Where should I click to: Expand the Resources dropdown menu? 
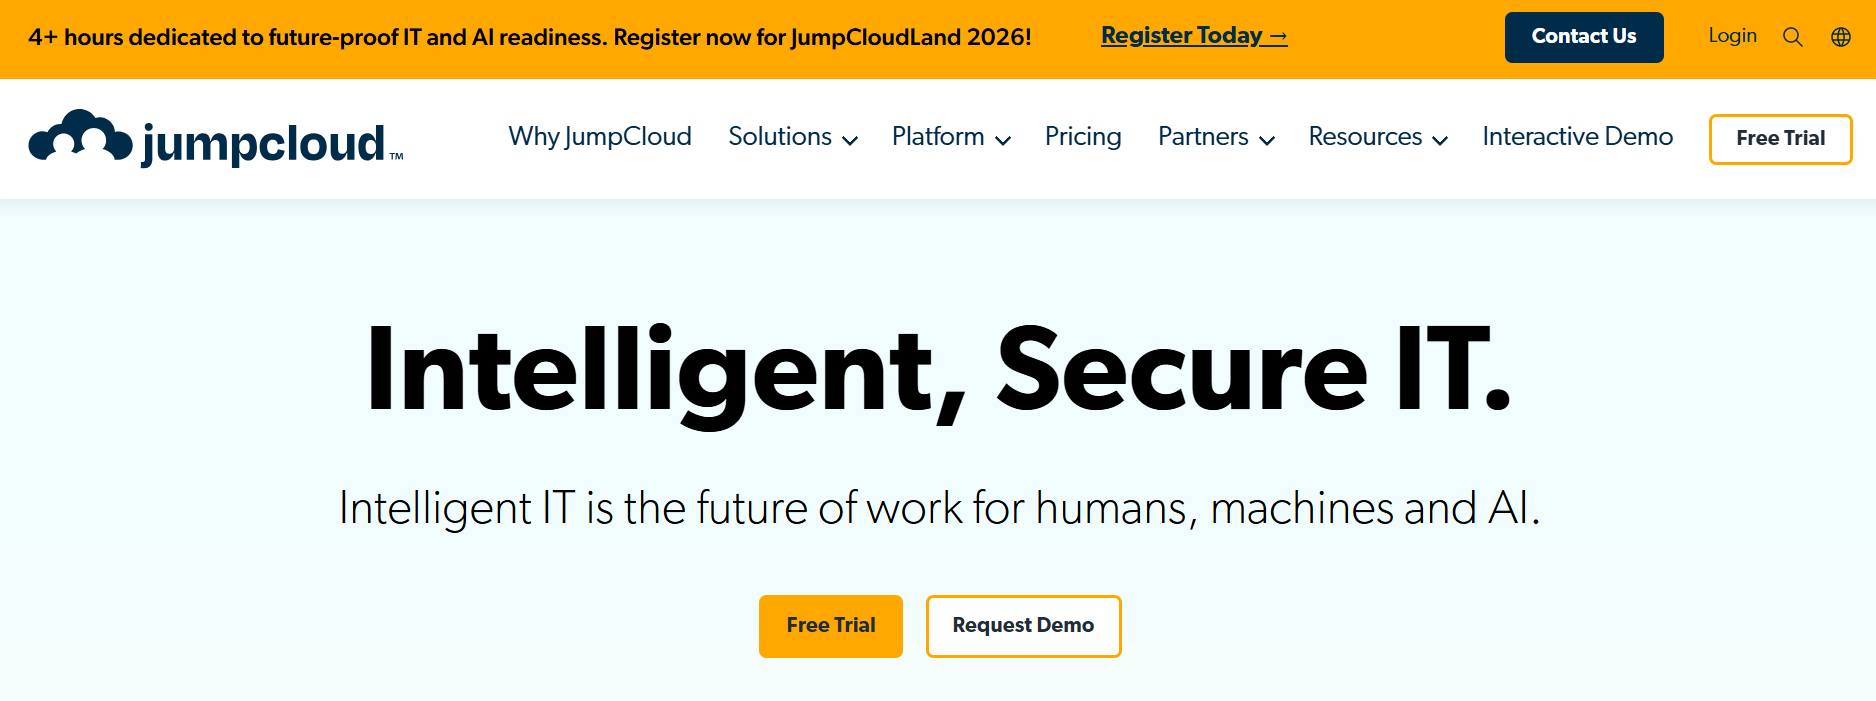[x=1365, y=137]
